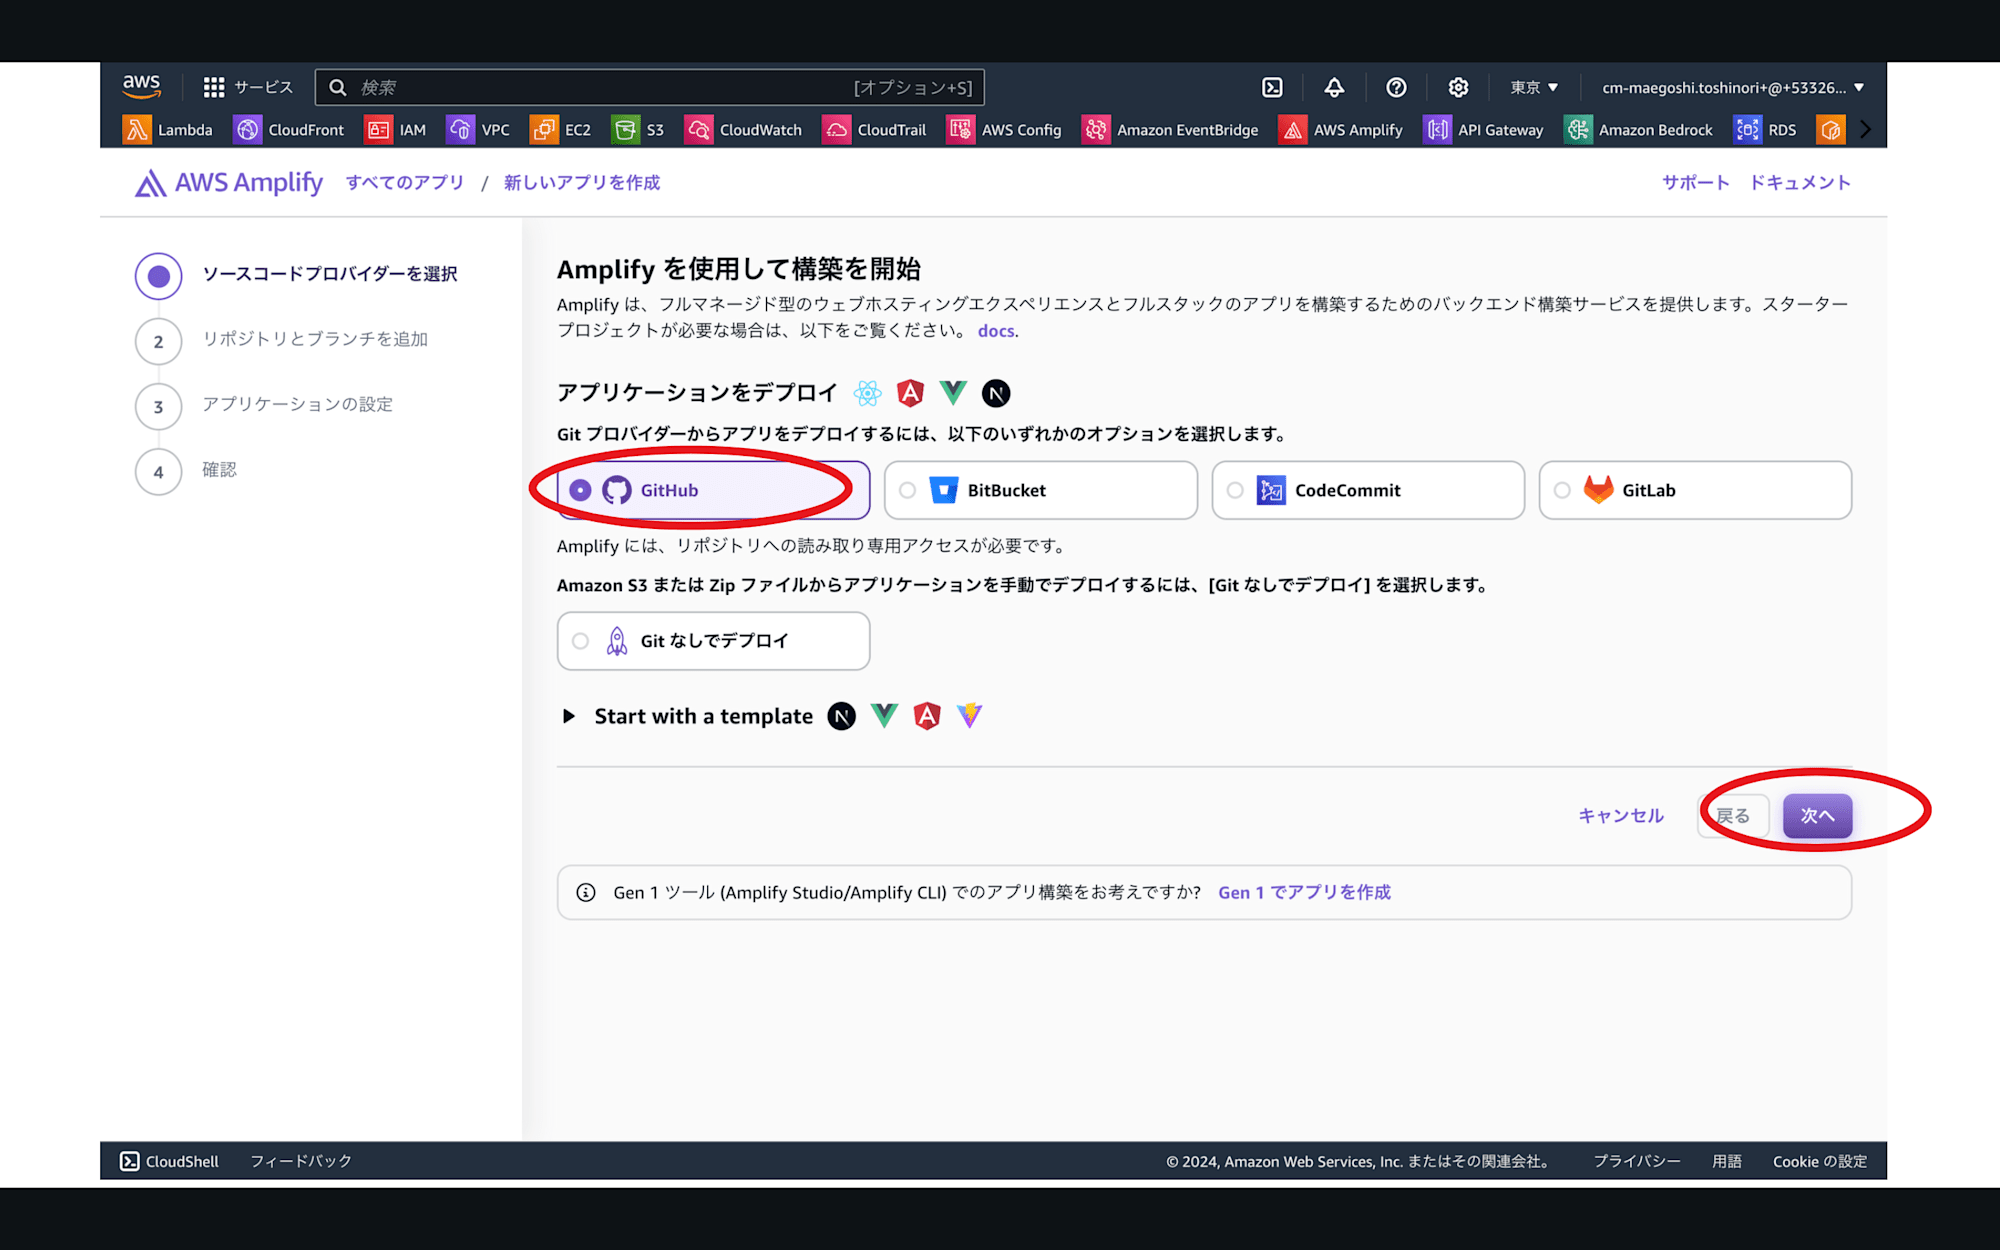Open AWS Config favorite shortcut
This screenshot has width=2000, height=1250.
point(1004,130)
